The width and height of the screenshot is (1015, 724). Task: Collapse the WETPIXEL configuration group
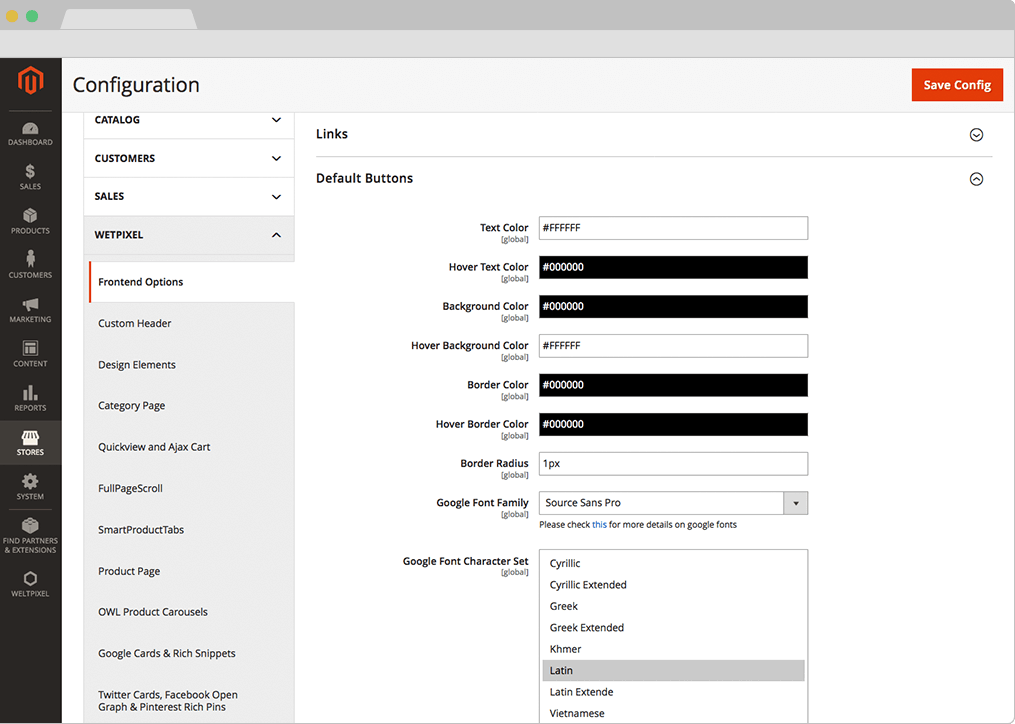[x=277, y=235]
